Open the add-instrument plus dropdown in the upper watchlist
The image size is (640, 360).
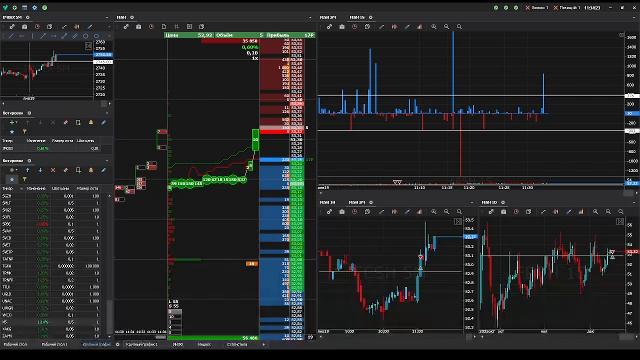click(x=13, y=122)
